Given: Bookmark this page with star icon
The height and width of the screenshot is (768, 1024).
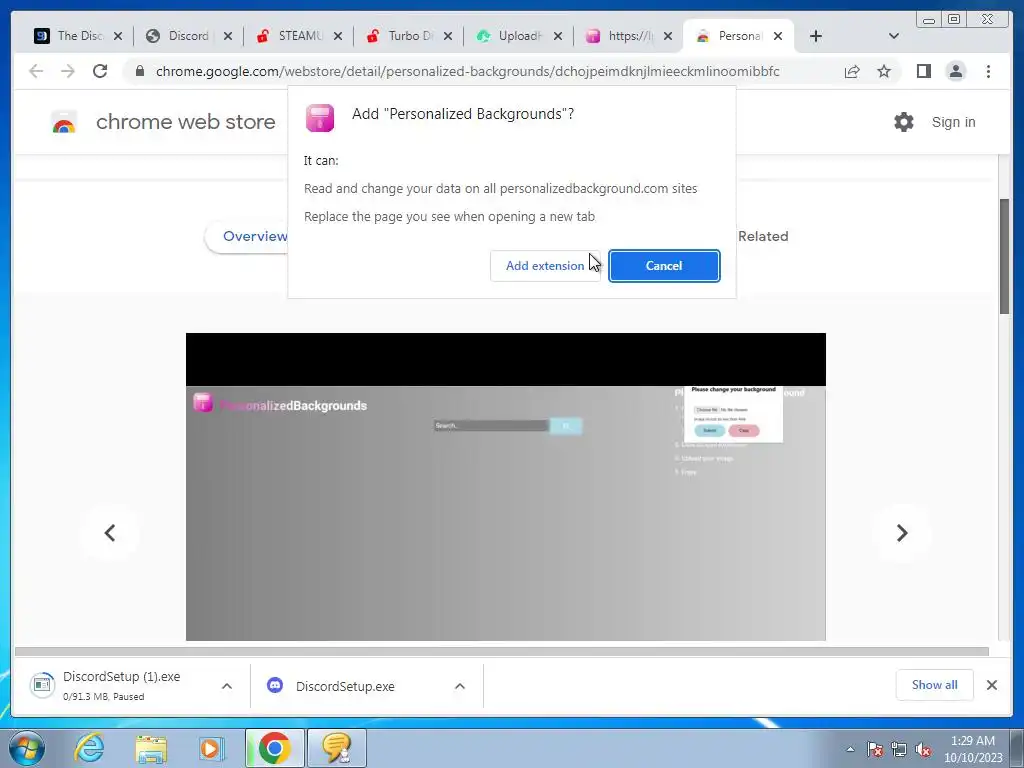Looking at the screenshot, I should [884, 71].
